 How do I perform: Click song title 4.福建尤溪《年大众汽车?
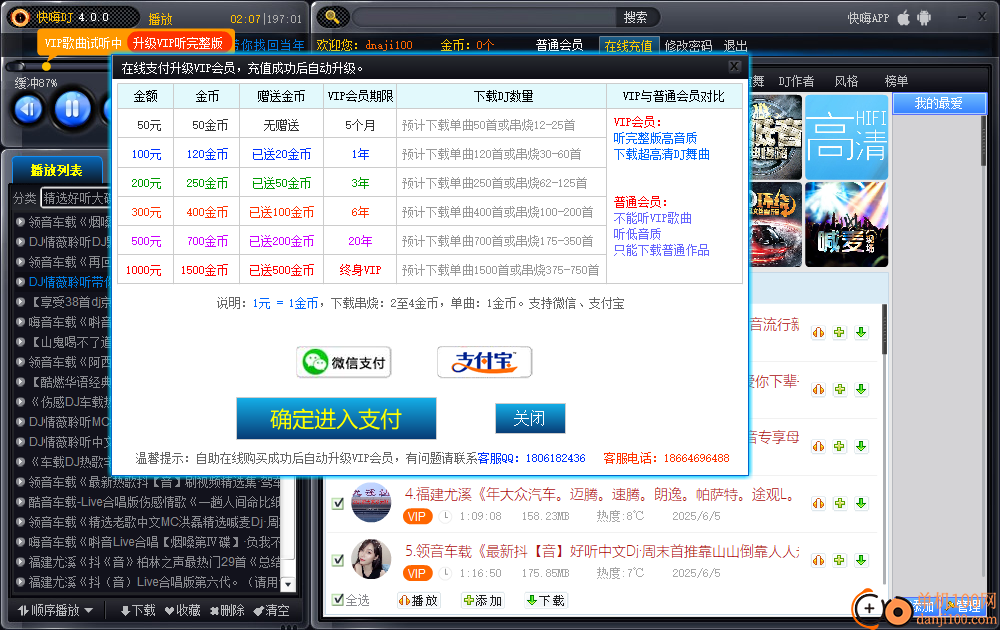[x=599, y=494]
